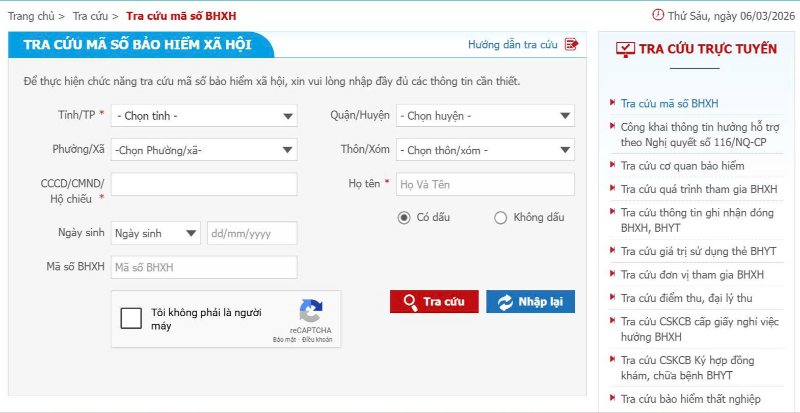800x413 pixels.
Task: Select the Có dấu radio button
Action: 404,218
